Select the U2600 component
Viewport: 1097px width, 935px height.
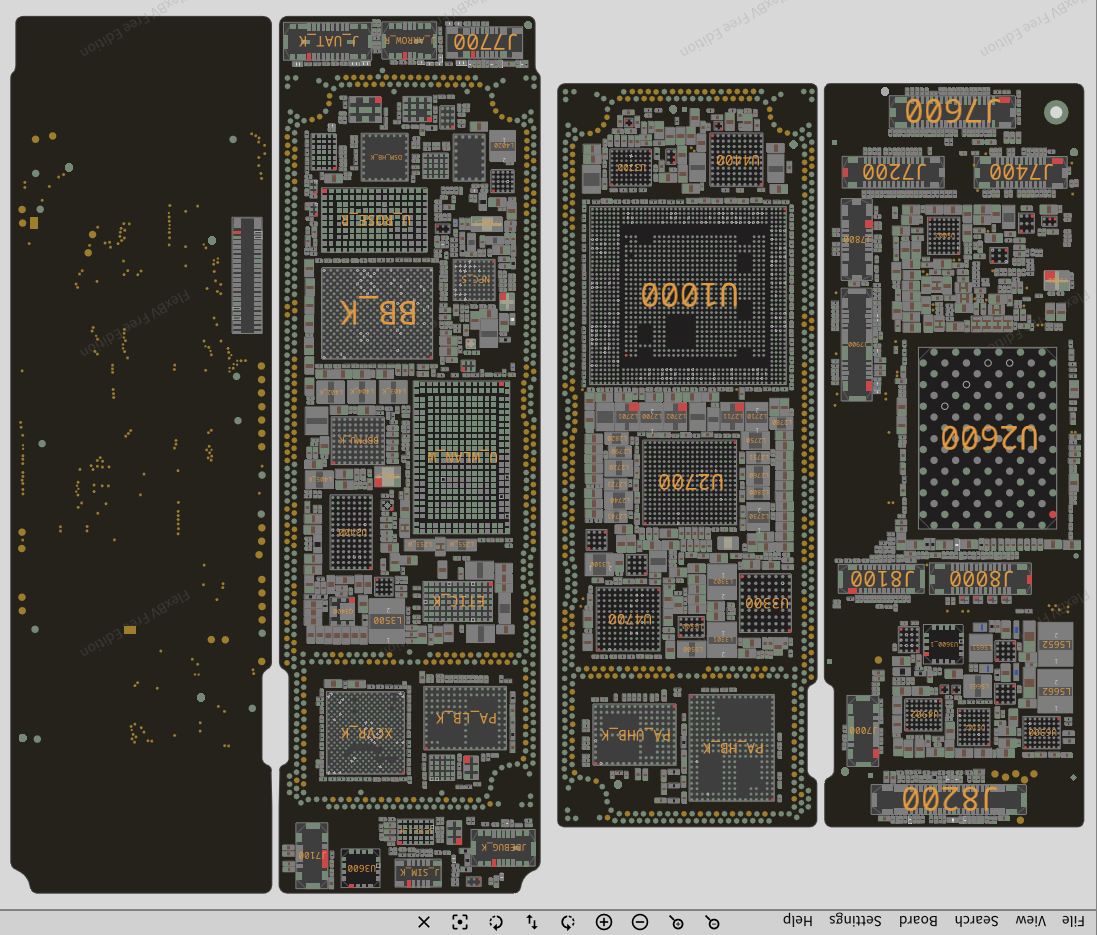pos(987,438)
